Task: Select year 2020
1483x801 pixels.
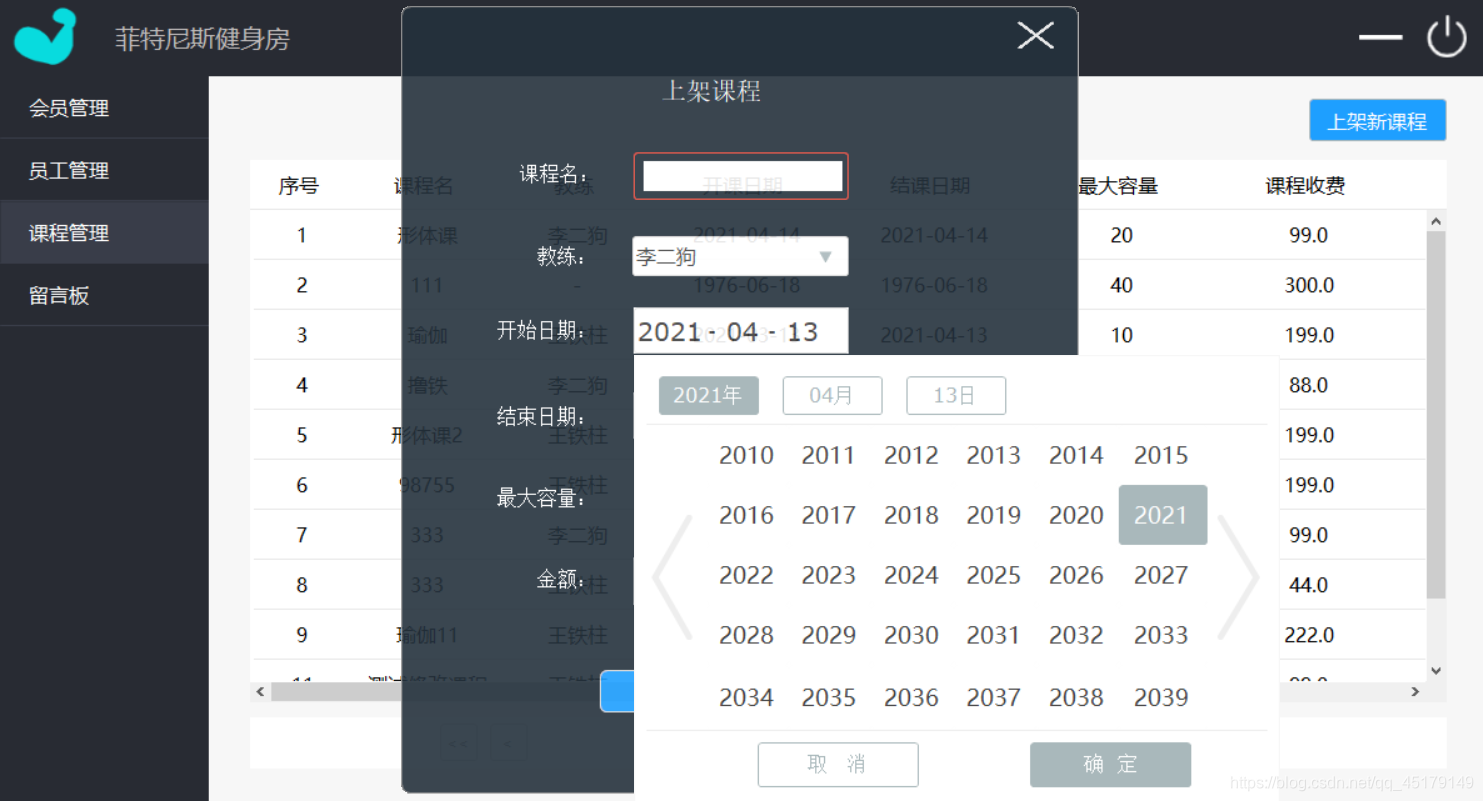Action: tap(1076, 515)
